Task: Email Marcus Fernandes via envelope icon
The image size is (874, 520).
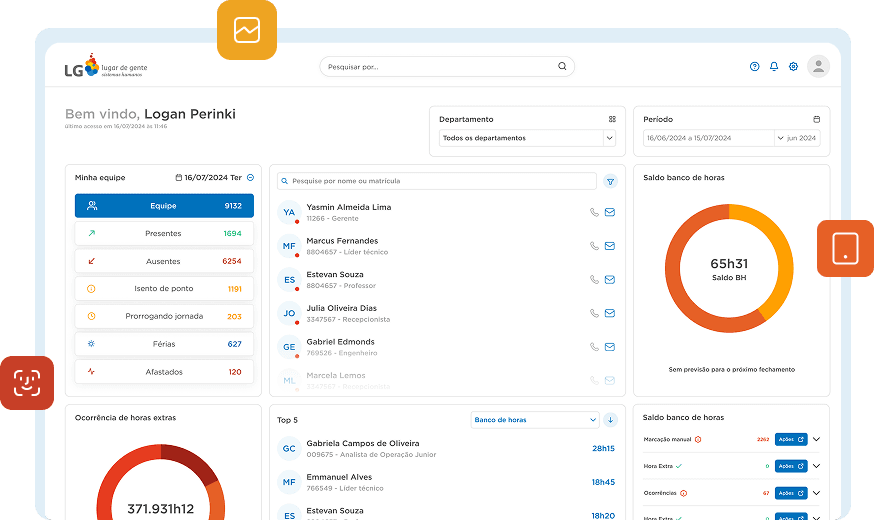Action: point(610,246)
